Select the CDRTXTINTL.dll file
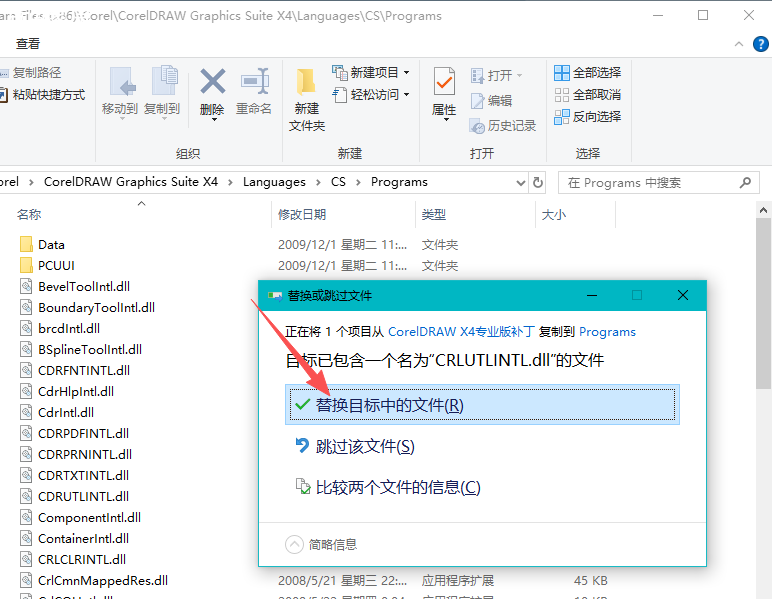The height and width of the screenshot is (599, 772). point(74,475)
